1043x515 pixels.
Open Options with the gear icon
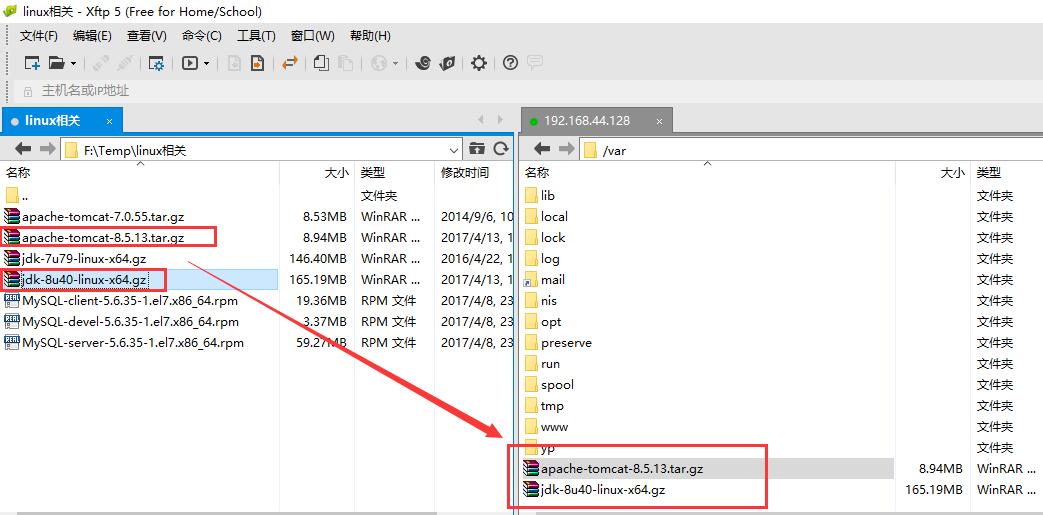click(479, 63)
